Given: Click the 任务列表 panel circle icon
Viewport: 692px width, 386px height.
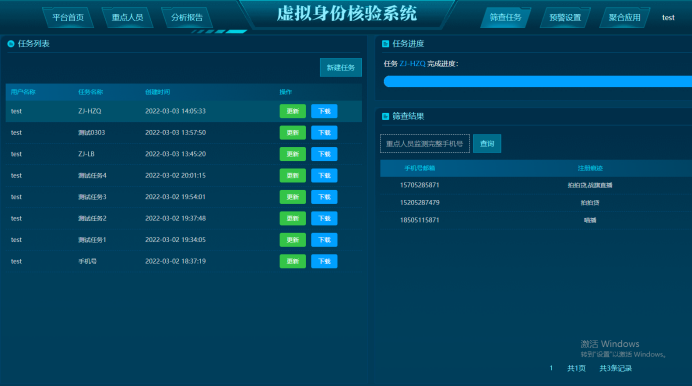Looking at the screenshot, I should click(11, 44).
